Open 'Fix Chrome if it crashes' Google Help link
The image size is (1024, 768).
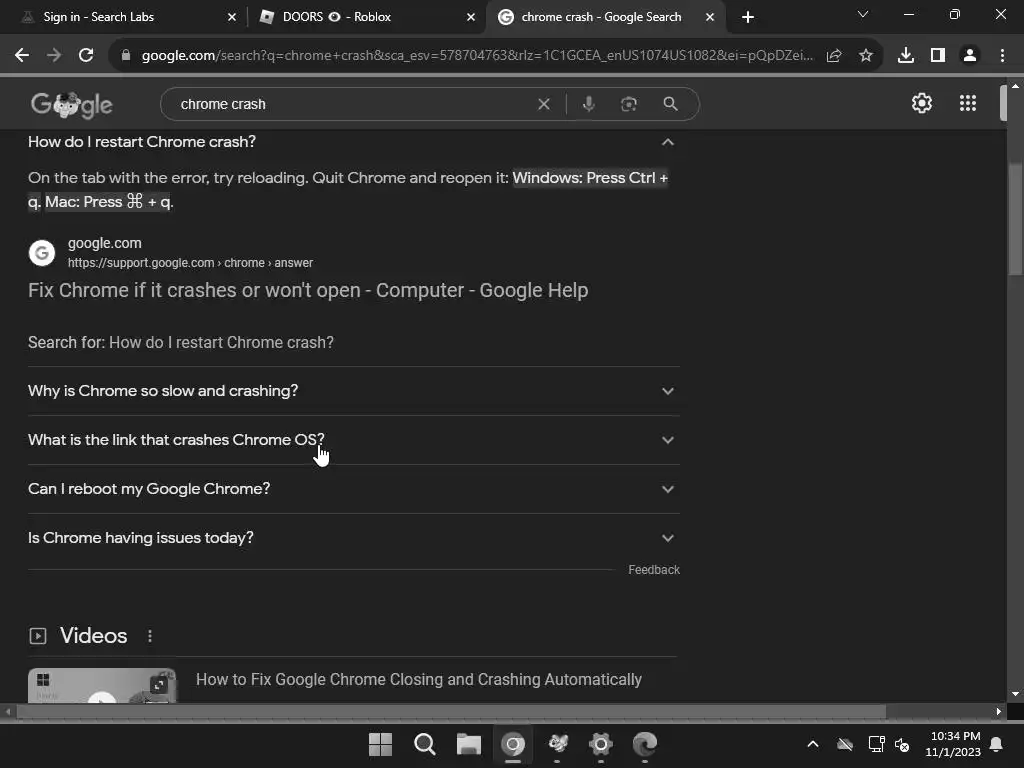308,290
